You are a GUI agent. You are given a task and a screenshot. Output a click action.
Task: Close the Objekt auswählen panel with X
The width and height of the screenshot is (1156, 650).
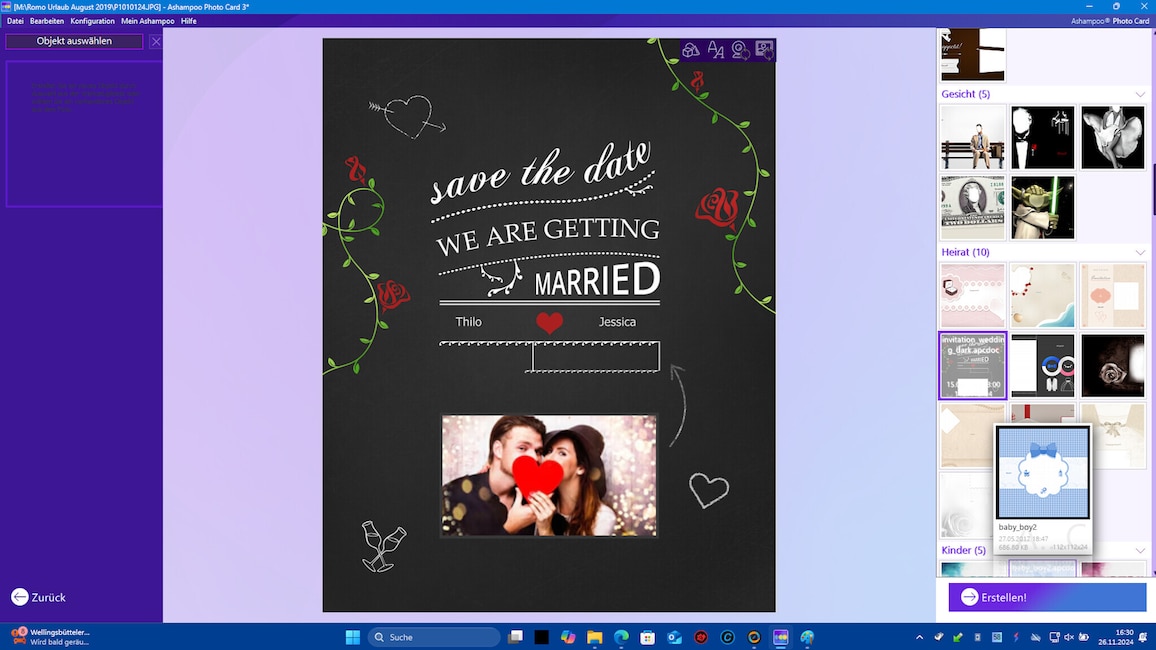click(x=155, y=42)
